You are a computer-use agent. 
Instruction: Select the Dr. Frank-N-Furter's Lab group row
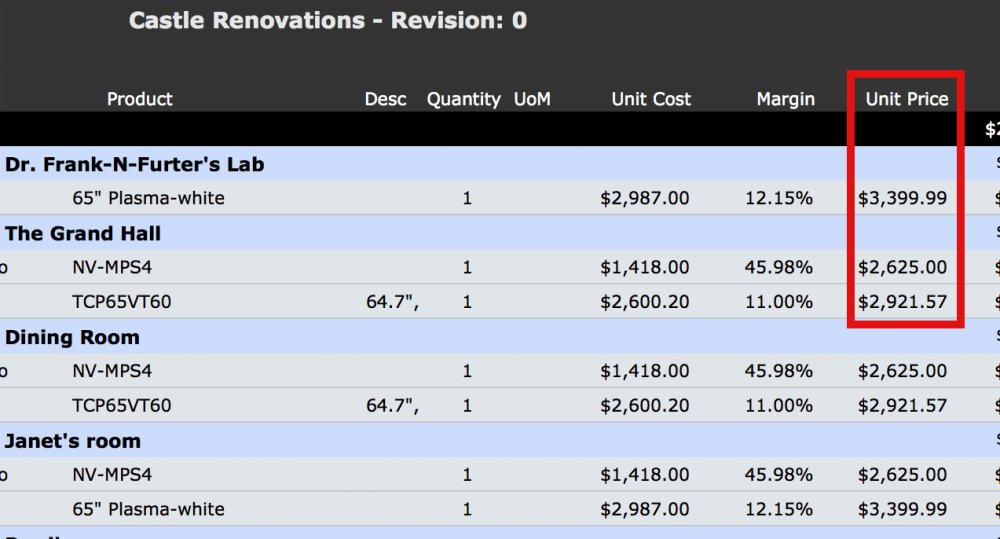pyautogui.click(x=134, y=164)
